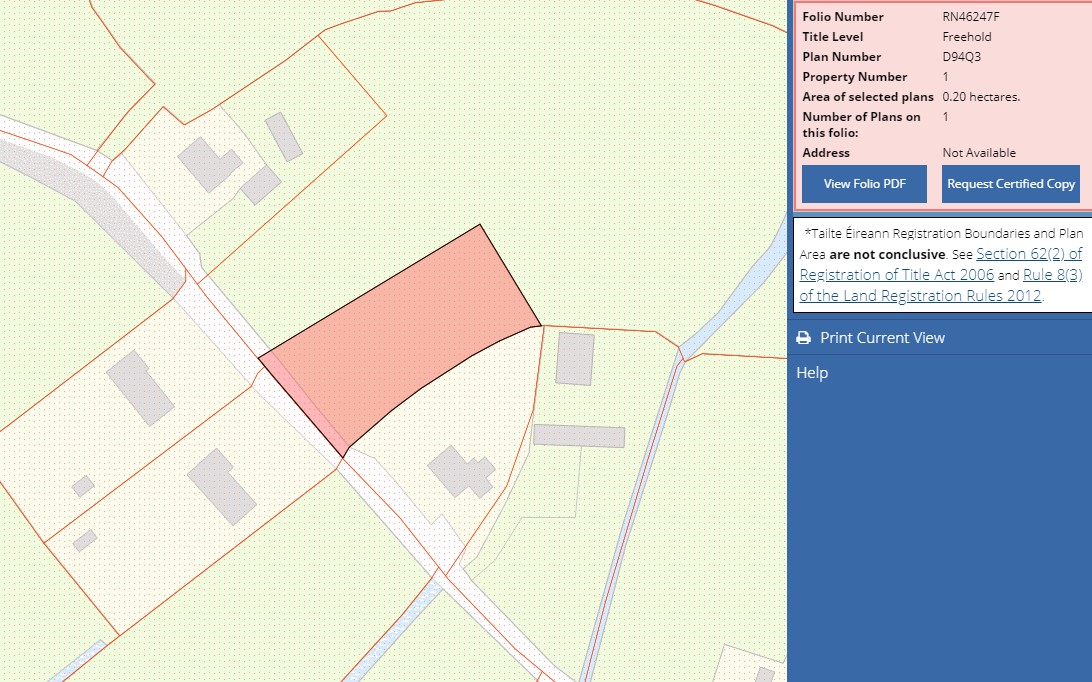Open the Help menu item
1092x682 pixels.
[x=812, y=373]
